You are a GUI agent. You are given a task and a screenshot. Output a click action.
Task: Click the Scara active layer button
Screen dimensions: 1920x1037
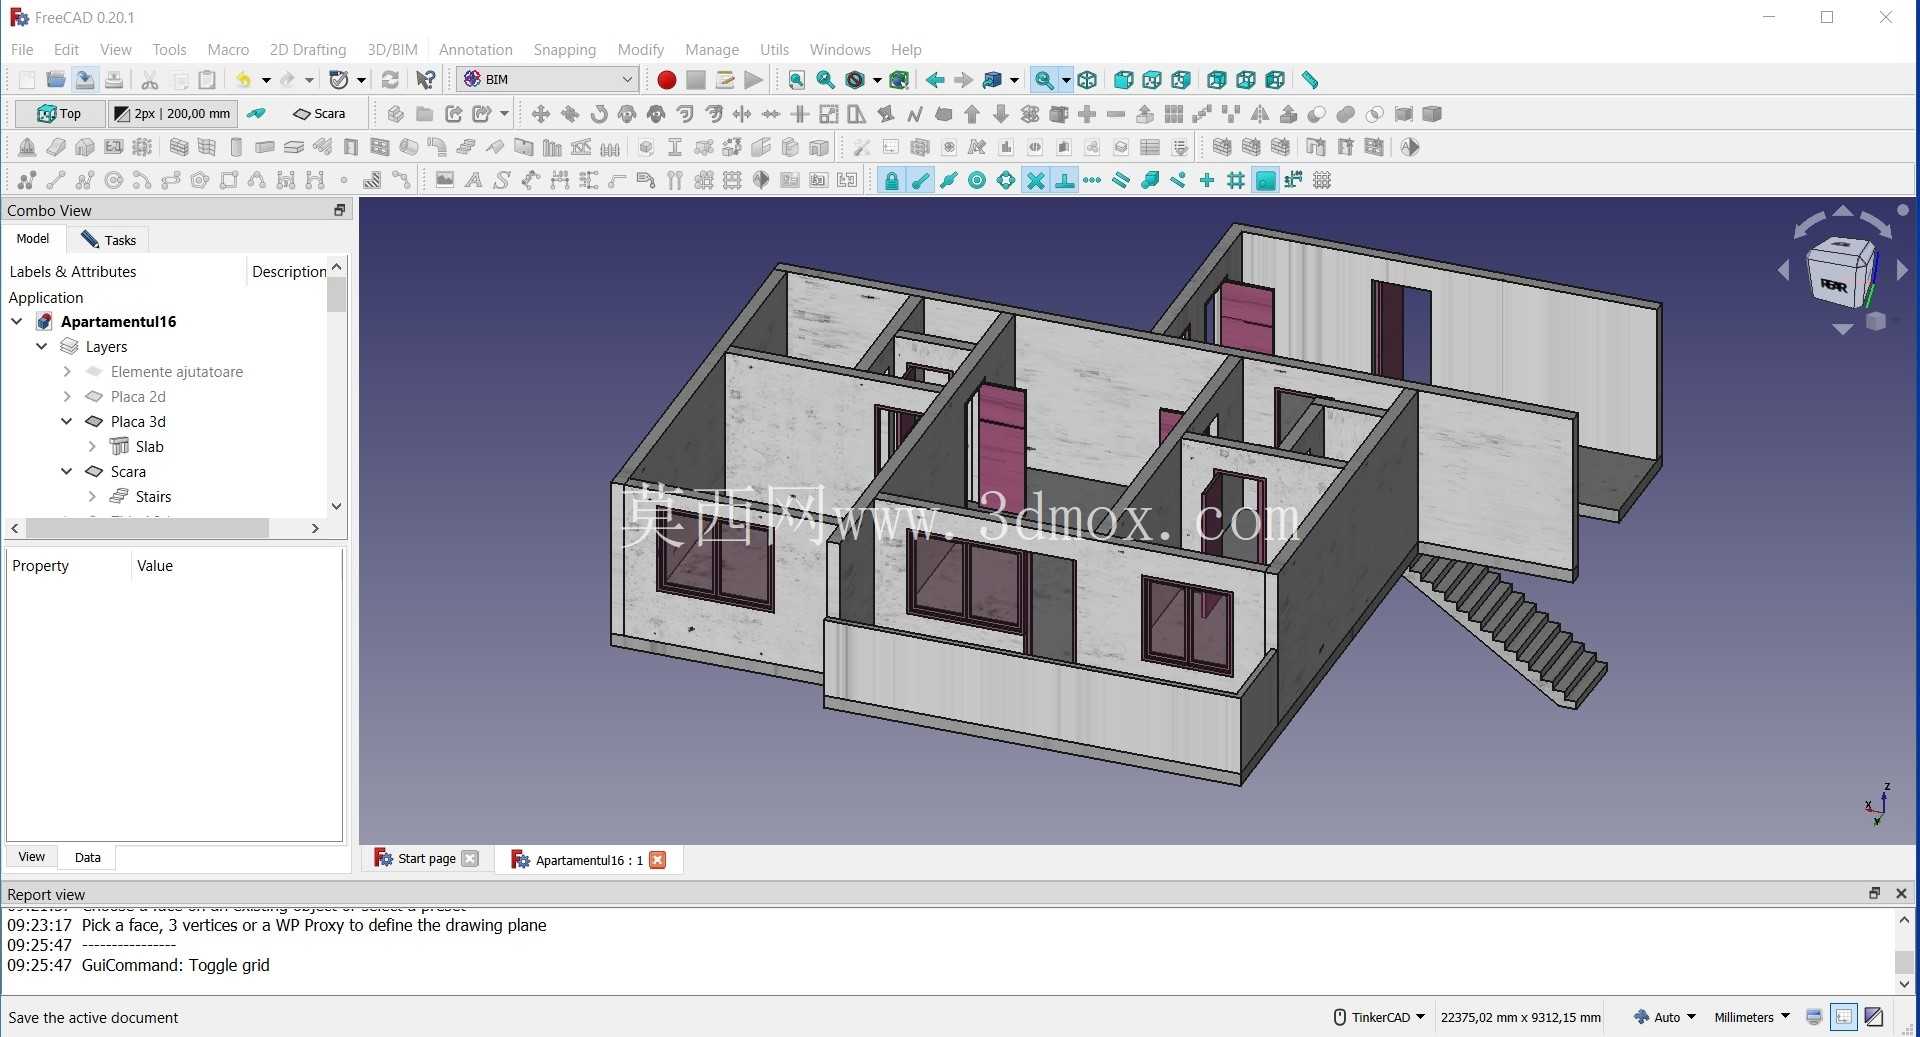tap(320, 114)
